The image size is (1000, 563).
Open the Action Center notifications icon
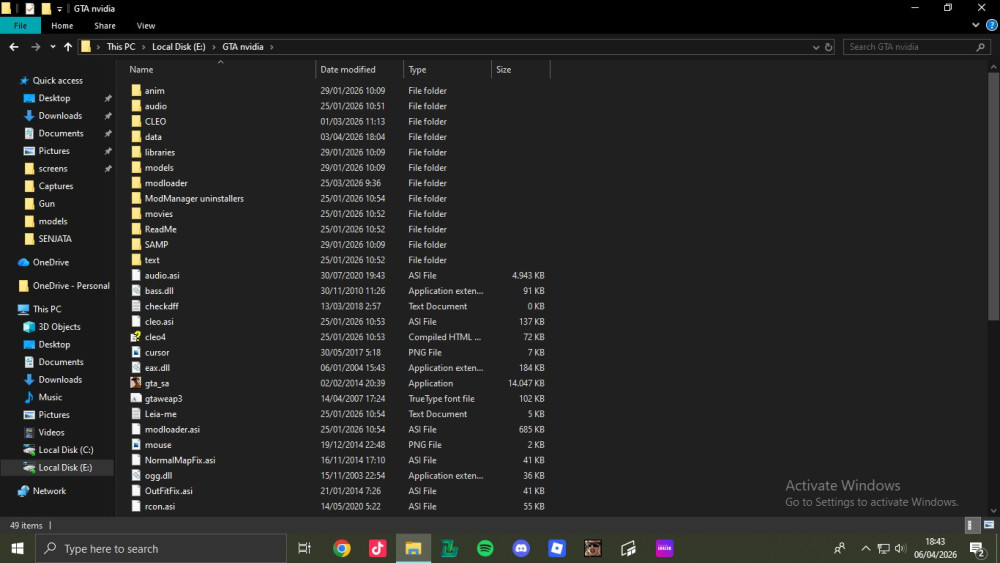tap(978, 548)
